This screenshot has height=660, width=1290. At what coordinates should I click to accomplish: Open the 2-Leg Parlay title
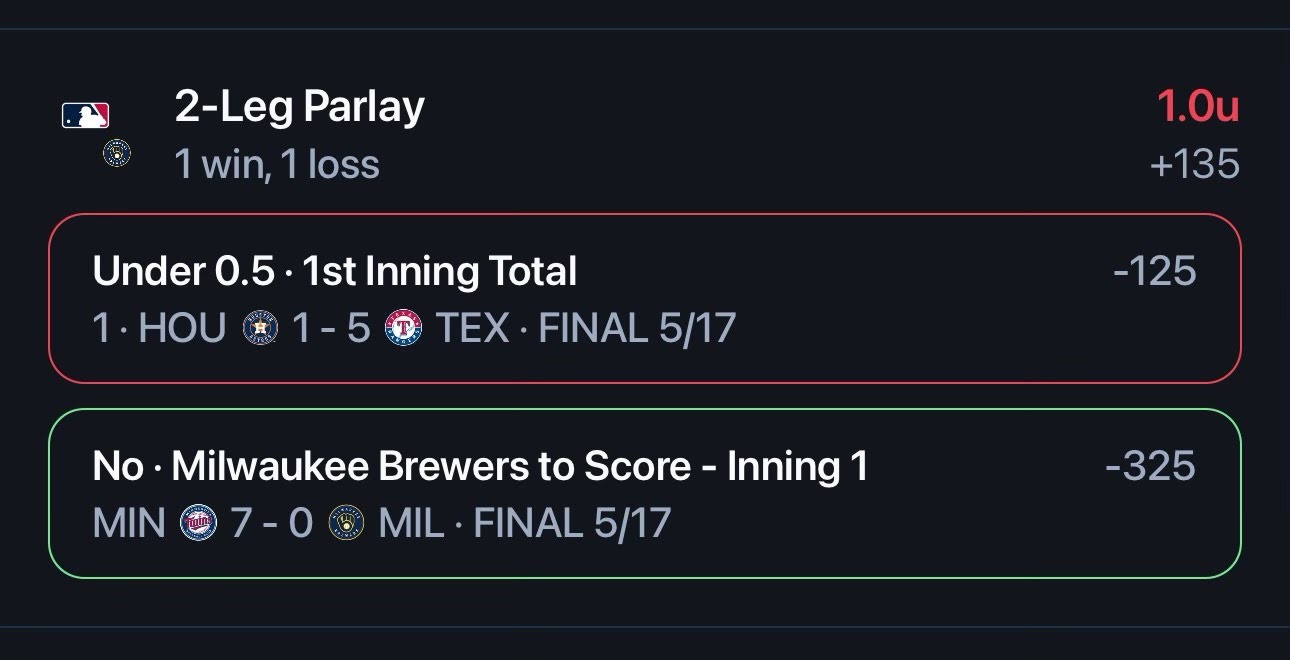pyautogui.click(x=300, y=106)
